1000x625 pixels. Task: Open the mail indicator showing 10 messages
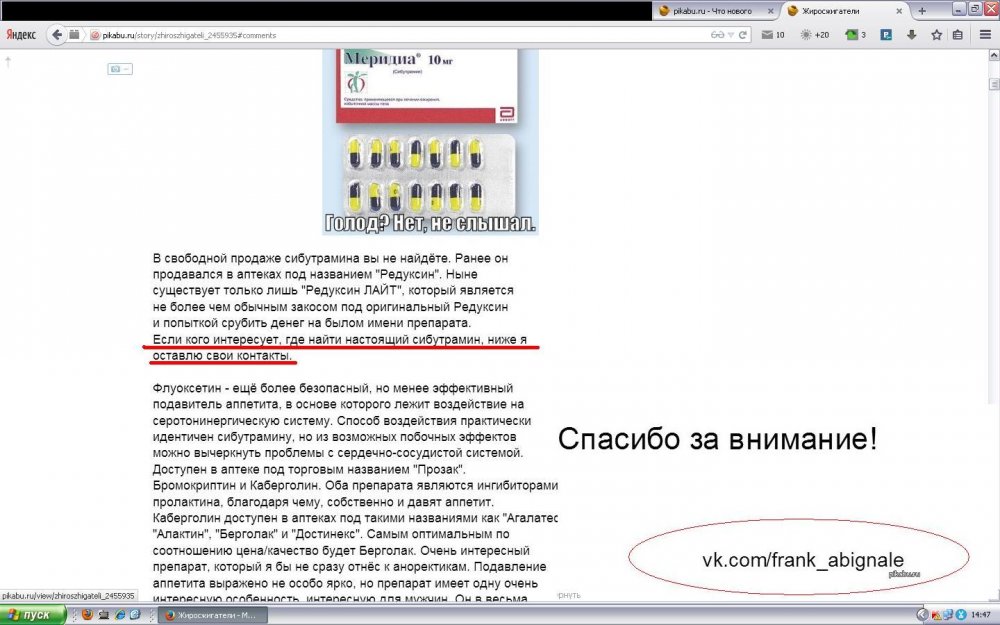[772, 35]
